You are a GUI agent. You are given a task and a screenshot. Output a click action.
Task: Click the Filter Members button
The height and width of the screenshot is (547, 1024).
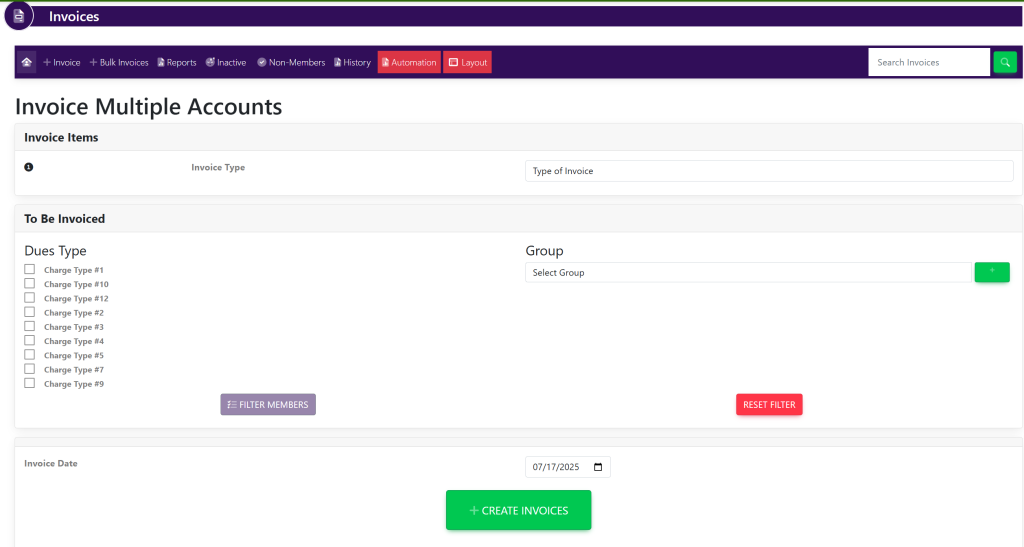(x=268, y=404)
